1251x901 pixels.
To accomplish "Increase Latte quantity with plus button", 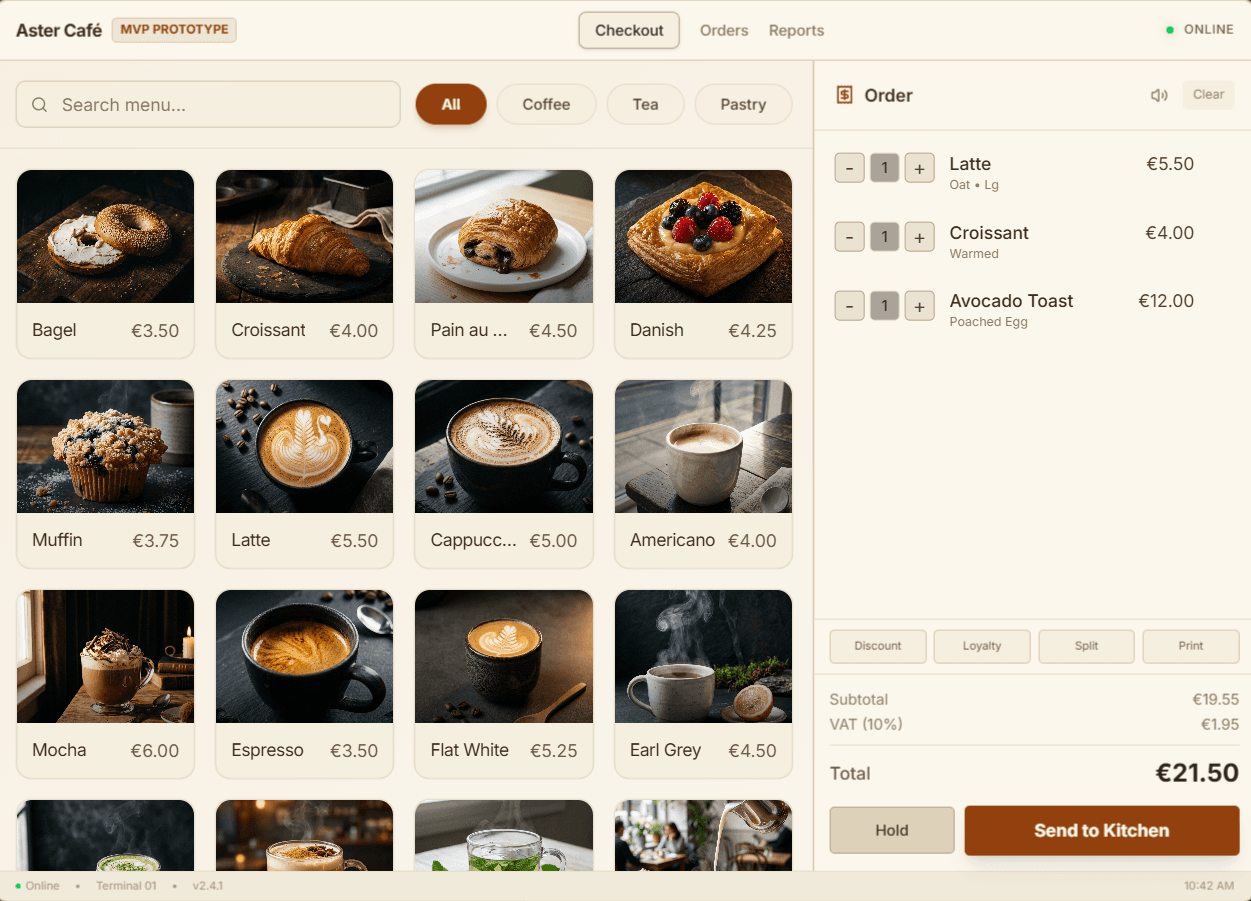I will click(919, 168).
